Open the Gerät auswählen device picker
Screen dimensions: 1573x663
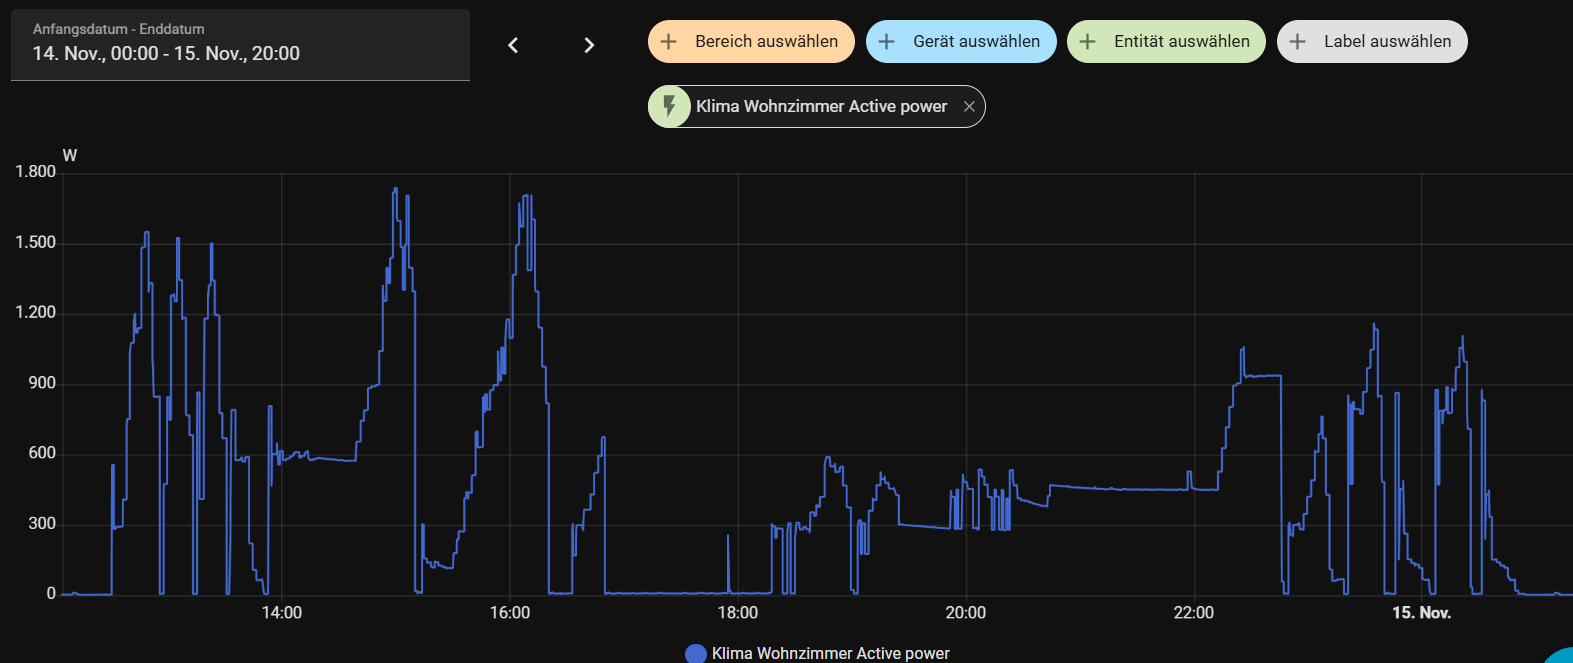975,42
